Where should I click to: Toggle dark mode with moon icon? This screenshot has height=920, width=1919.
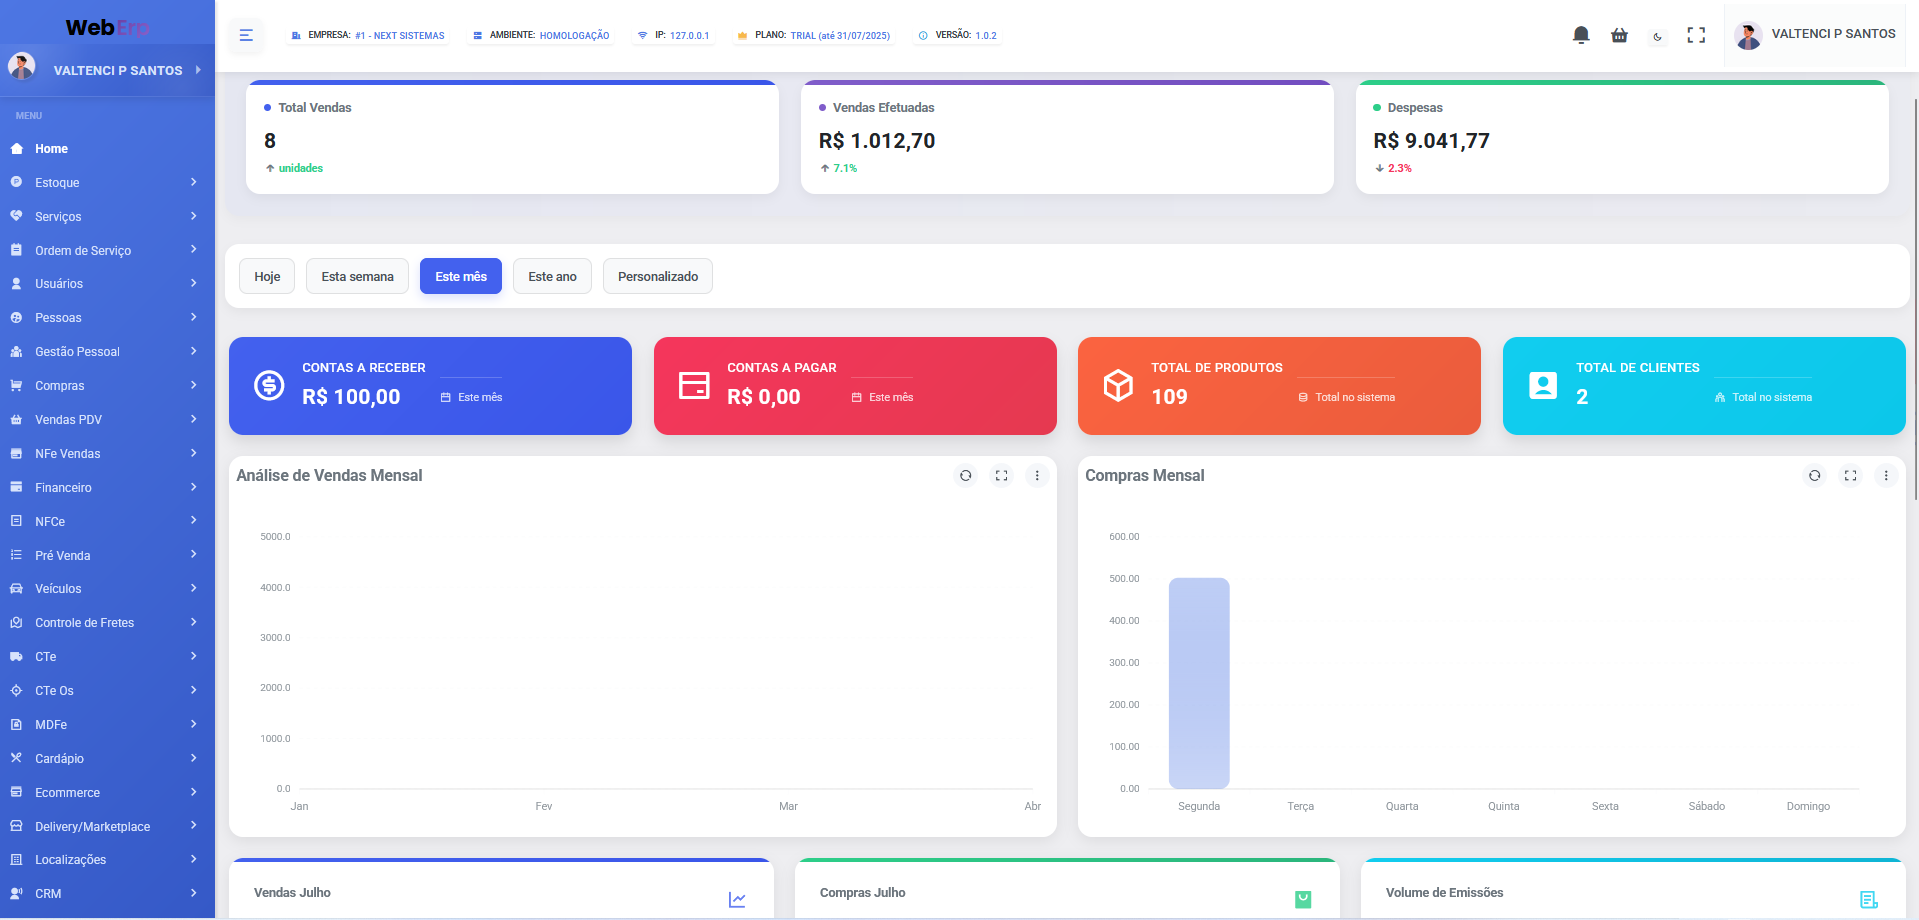tap(1658, 36)
